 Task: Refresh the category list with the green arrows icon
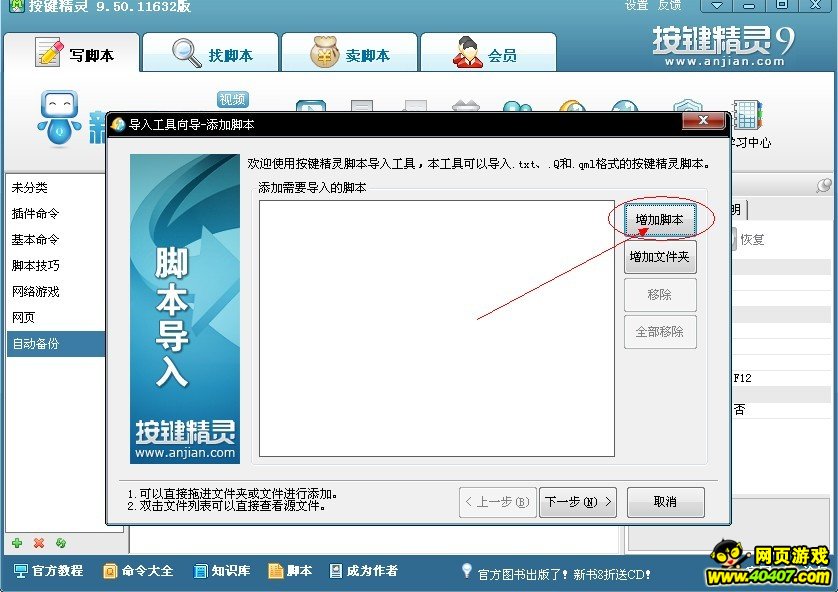(61, 543)
